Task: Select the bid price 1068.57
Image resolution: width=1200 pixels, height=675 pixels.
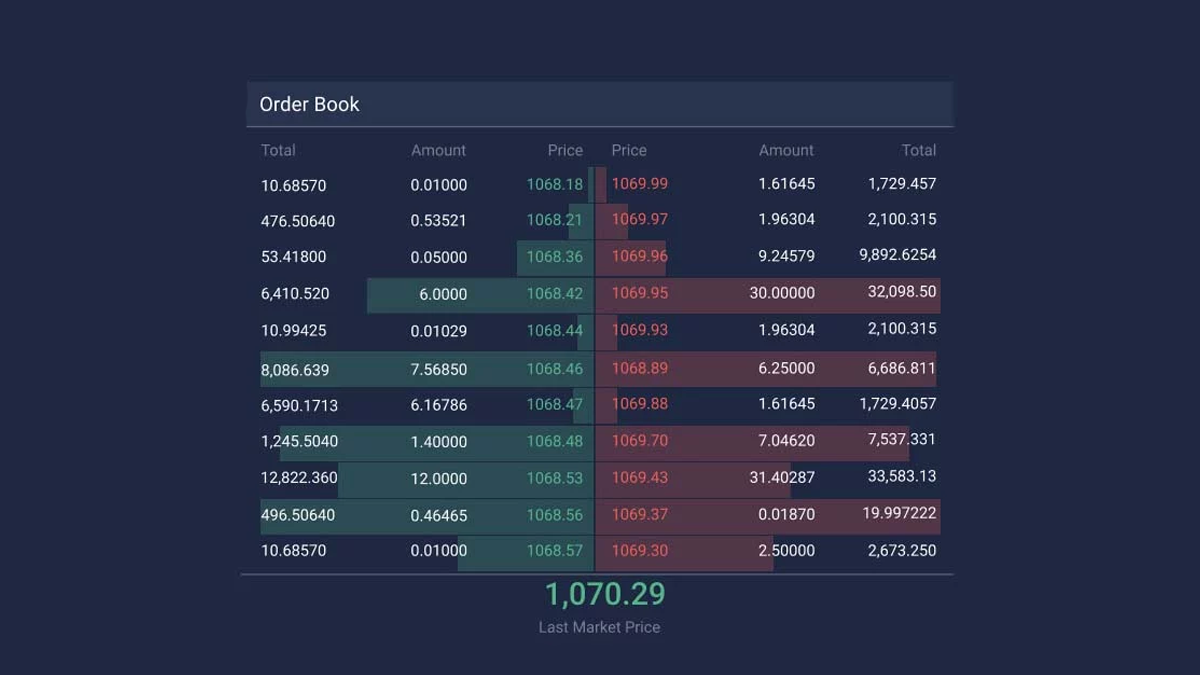Action: [554, 551]
